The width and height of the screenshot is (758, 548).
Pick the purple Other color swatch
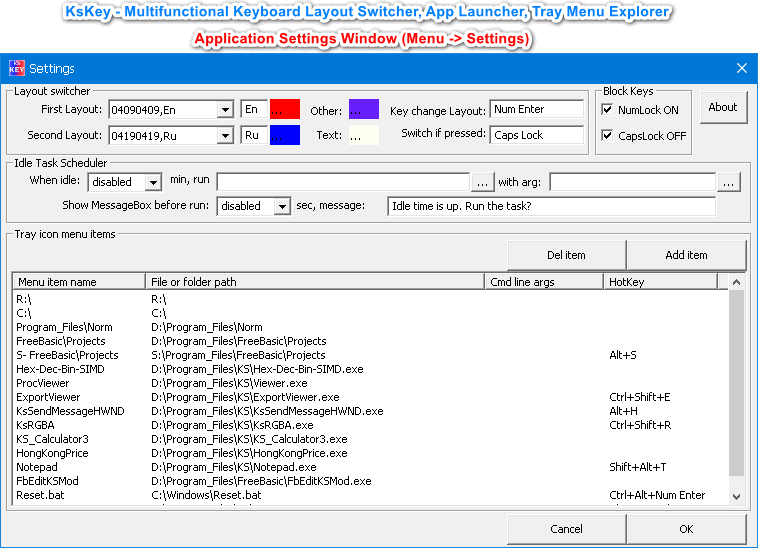tap(364, 109)
